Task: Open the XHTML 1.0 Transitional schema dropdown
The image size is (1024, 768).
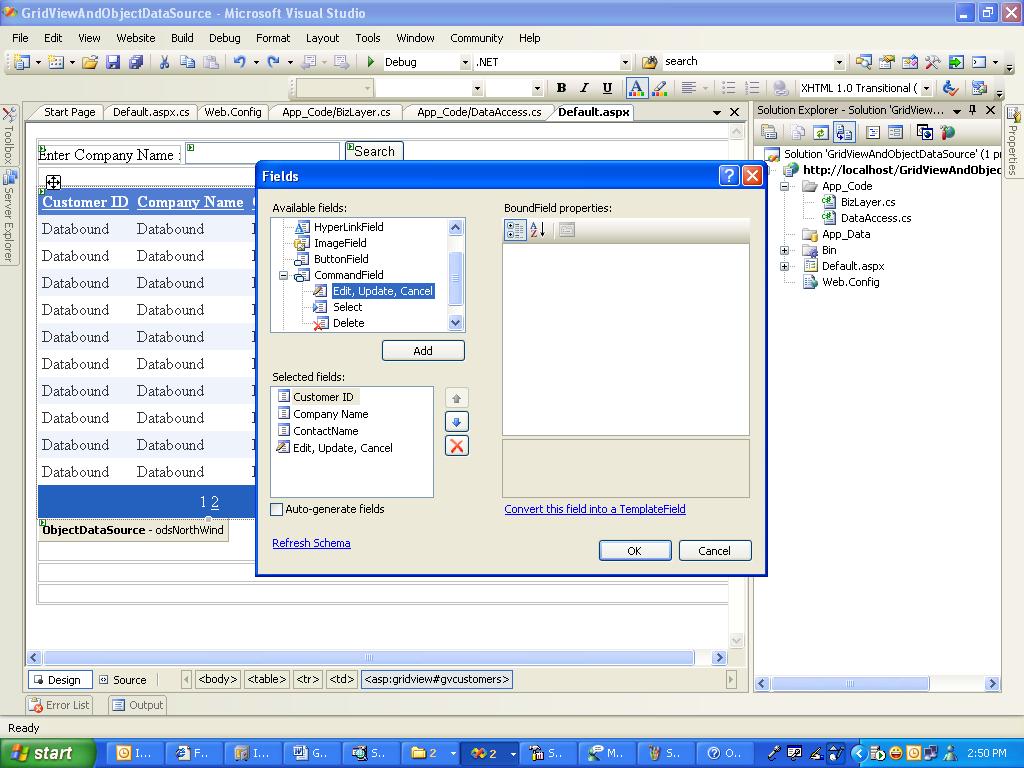Action: [x=927, y=88]
